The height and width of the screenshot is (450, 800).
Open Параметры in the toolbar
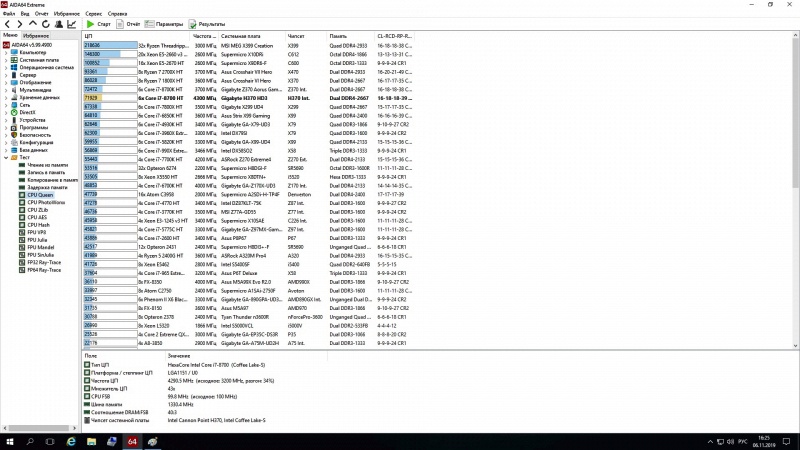pos(164,24)
